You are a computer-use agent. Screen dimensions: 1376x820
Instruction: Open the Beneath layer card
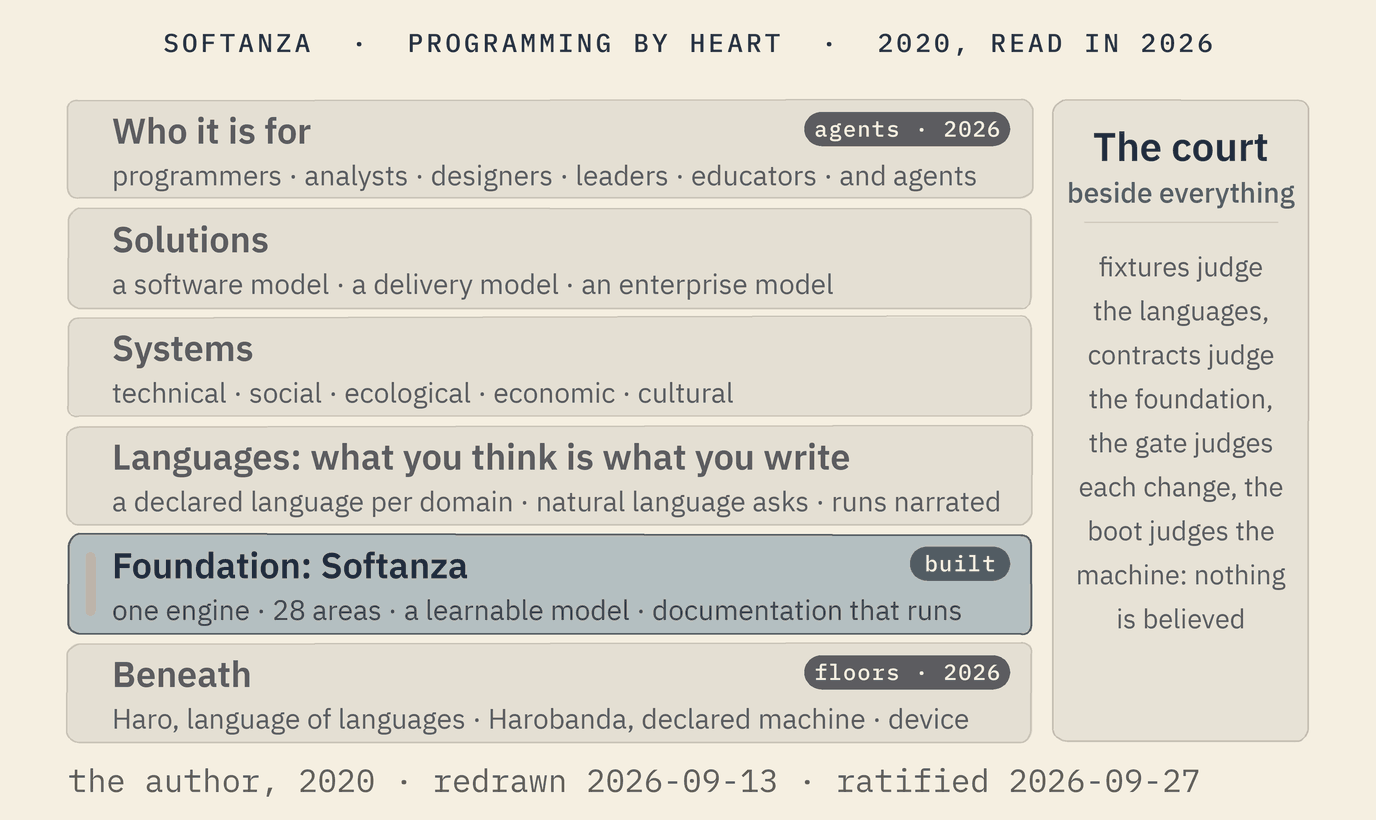550,693
